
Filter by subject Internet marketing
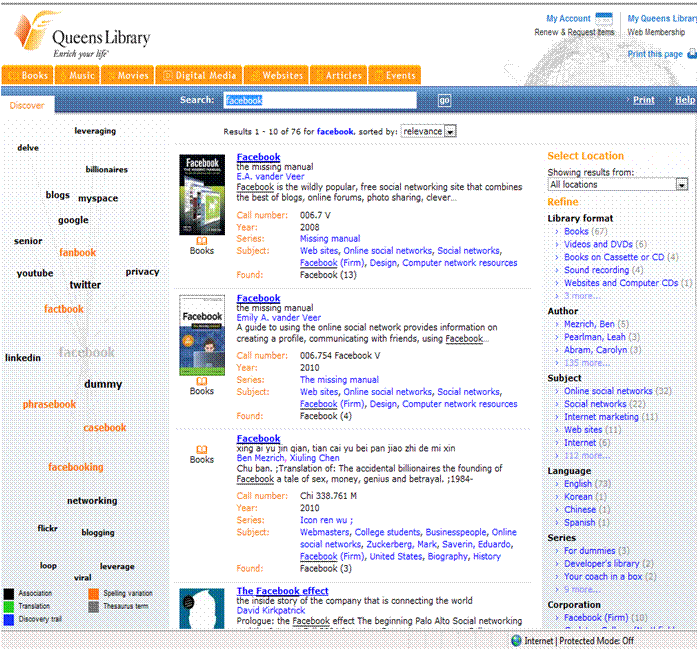[x=611, y=417]
